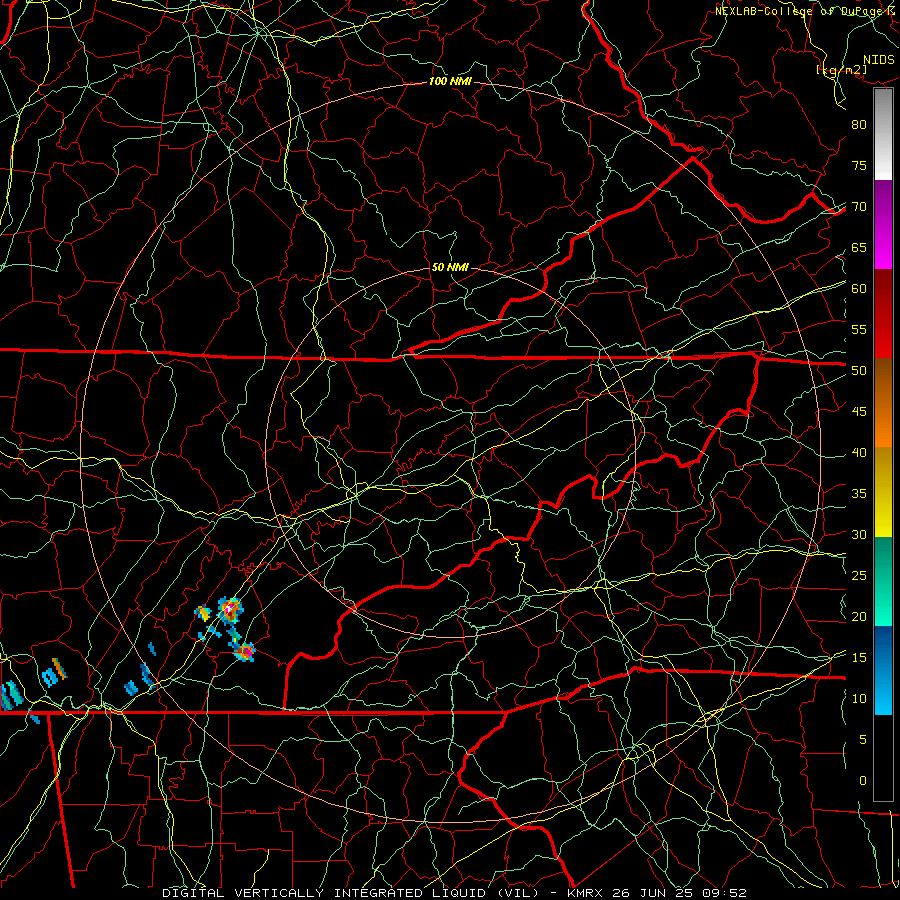Click the "70" value on the VIL scale
The height and width of the screenshot is (900, 900).
[x=859, y=207]
